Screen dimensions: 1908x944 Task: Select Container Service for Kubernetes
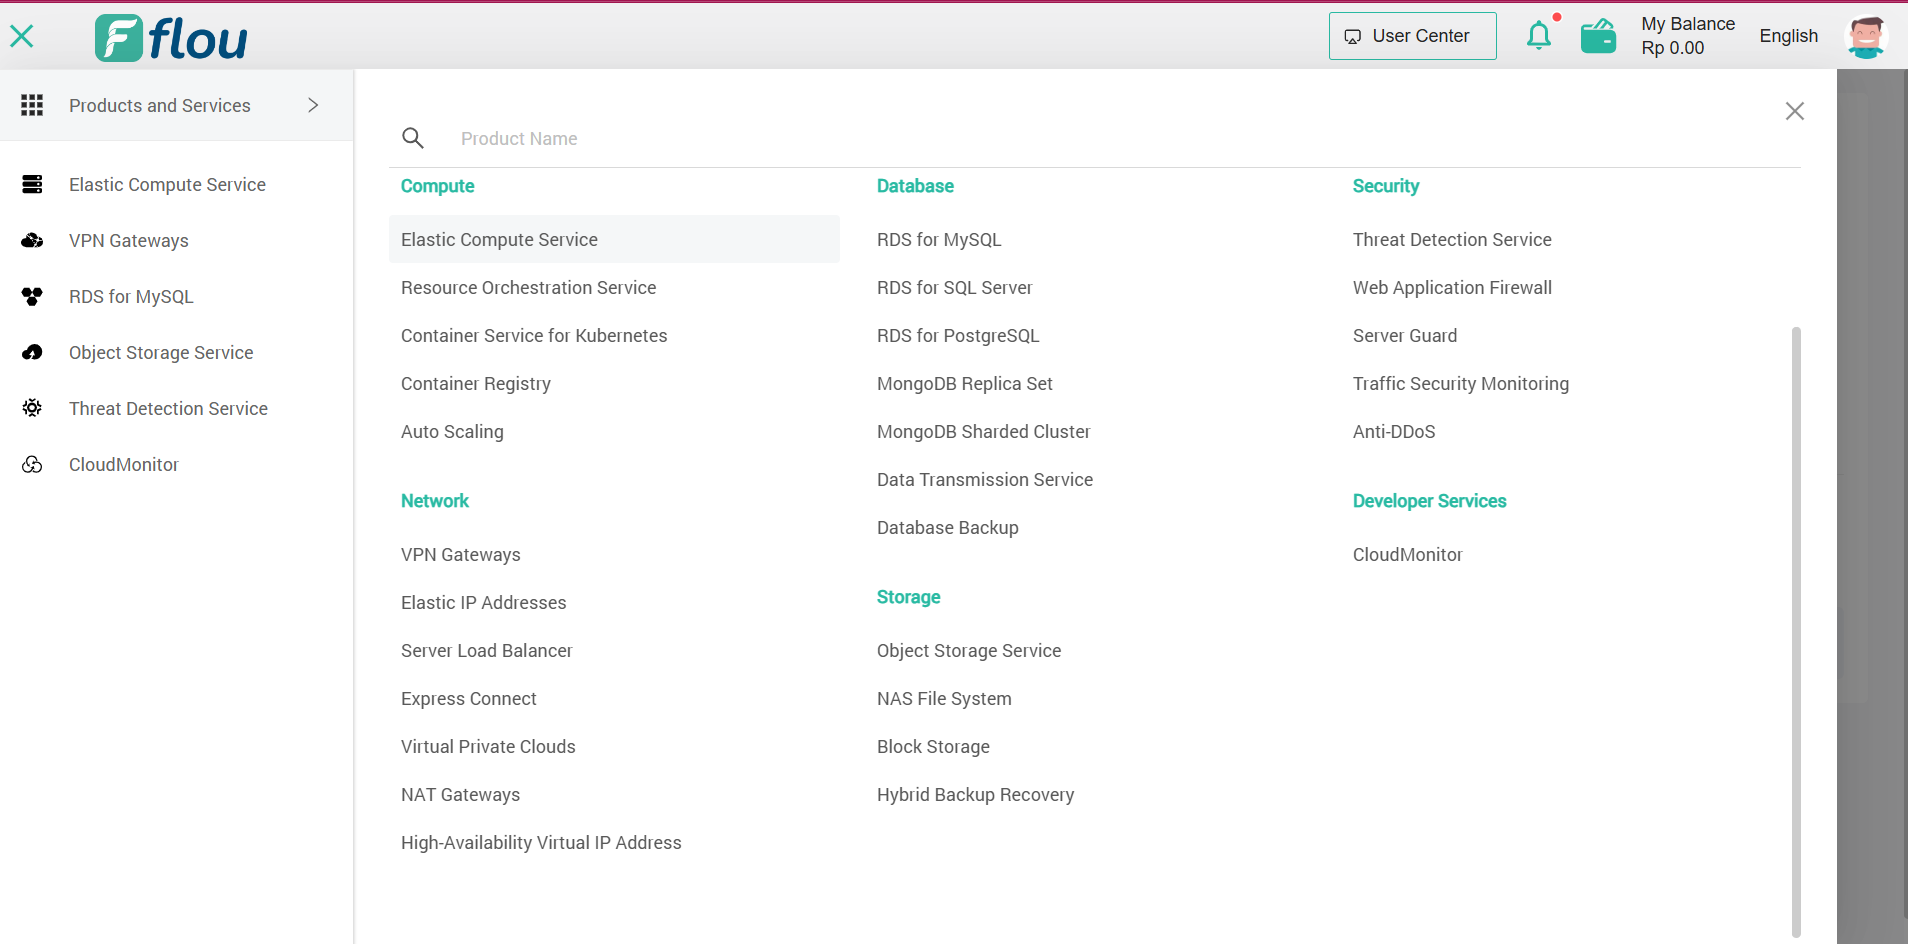click(x=534, y=336)
